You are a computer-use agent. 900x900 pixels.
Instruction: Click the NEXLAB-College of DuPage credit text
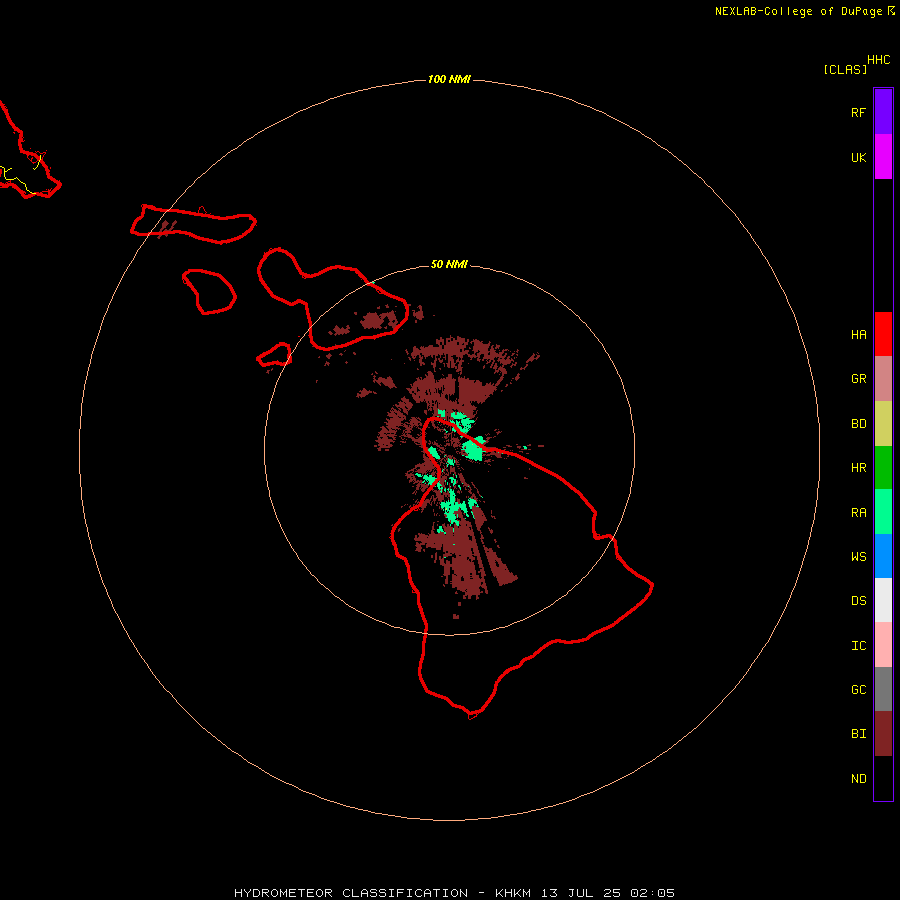click(798, 11)
